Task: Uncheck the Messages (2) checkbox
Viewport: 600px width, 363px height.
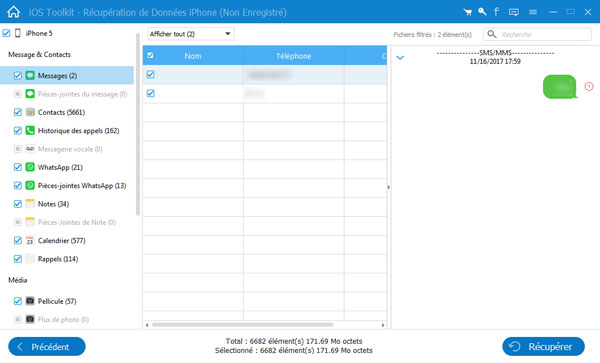Action: point(18,75)
